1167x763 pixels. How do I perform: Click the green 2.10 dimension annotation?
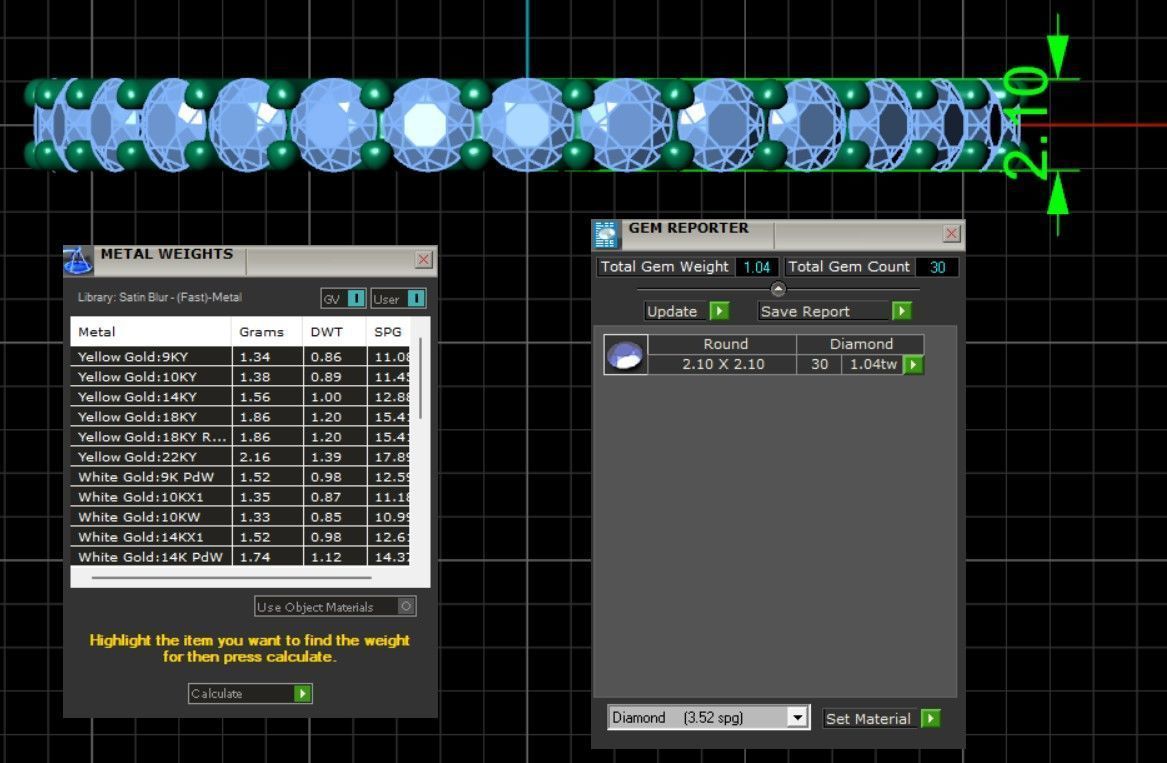click(x=1026, y=124)
